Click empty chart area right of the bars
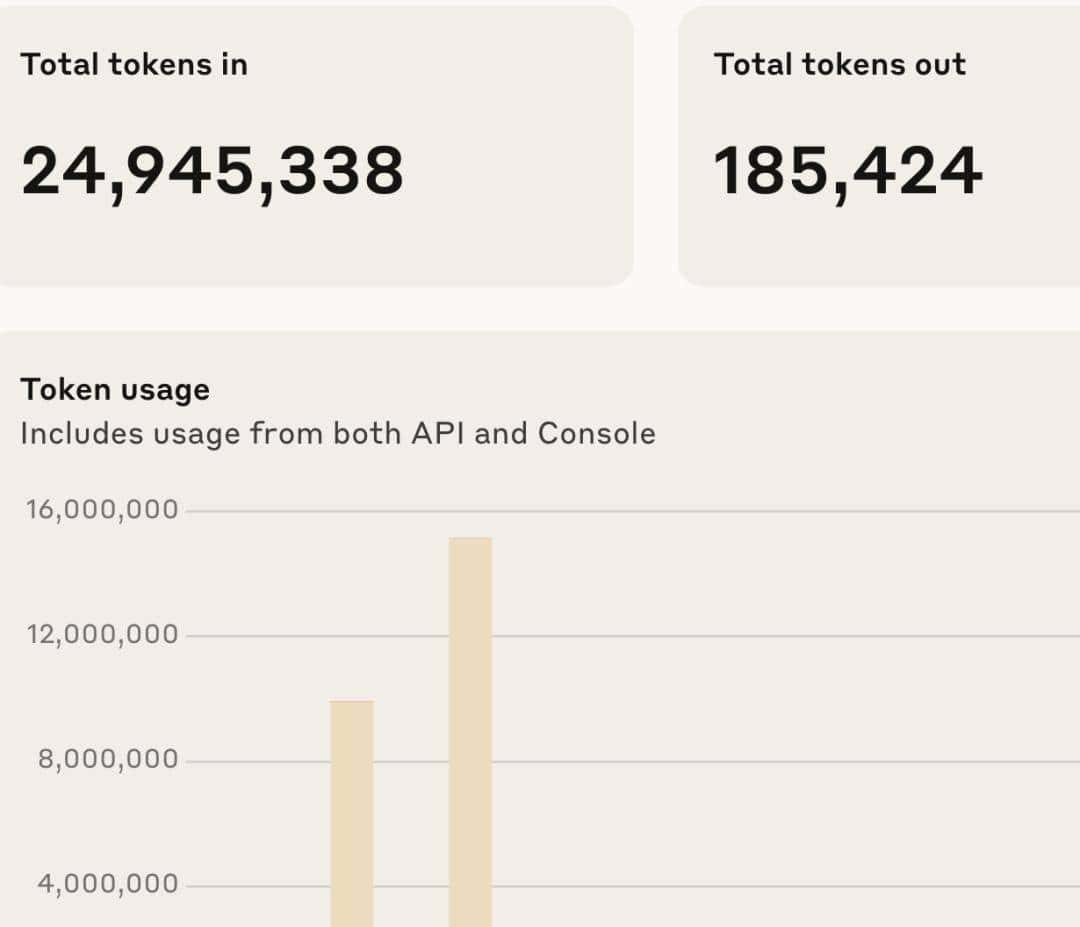Screen dimensions: 1080x927 point(780,700)
